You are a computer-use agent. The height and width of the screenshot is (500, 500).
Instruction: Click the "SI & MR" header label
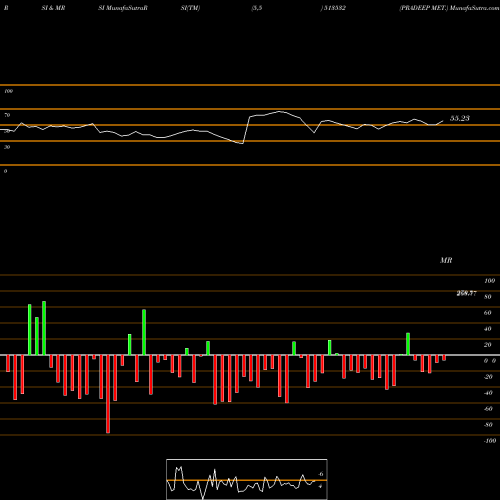(x=53, y=8)
